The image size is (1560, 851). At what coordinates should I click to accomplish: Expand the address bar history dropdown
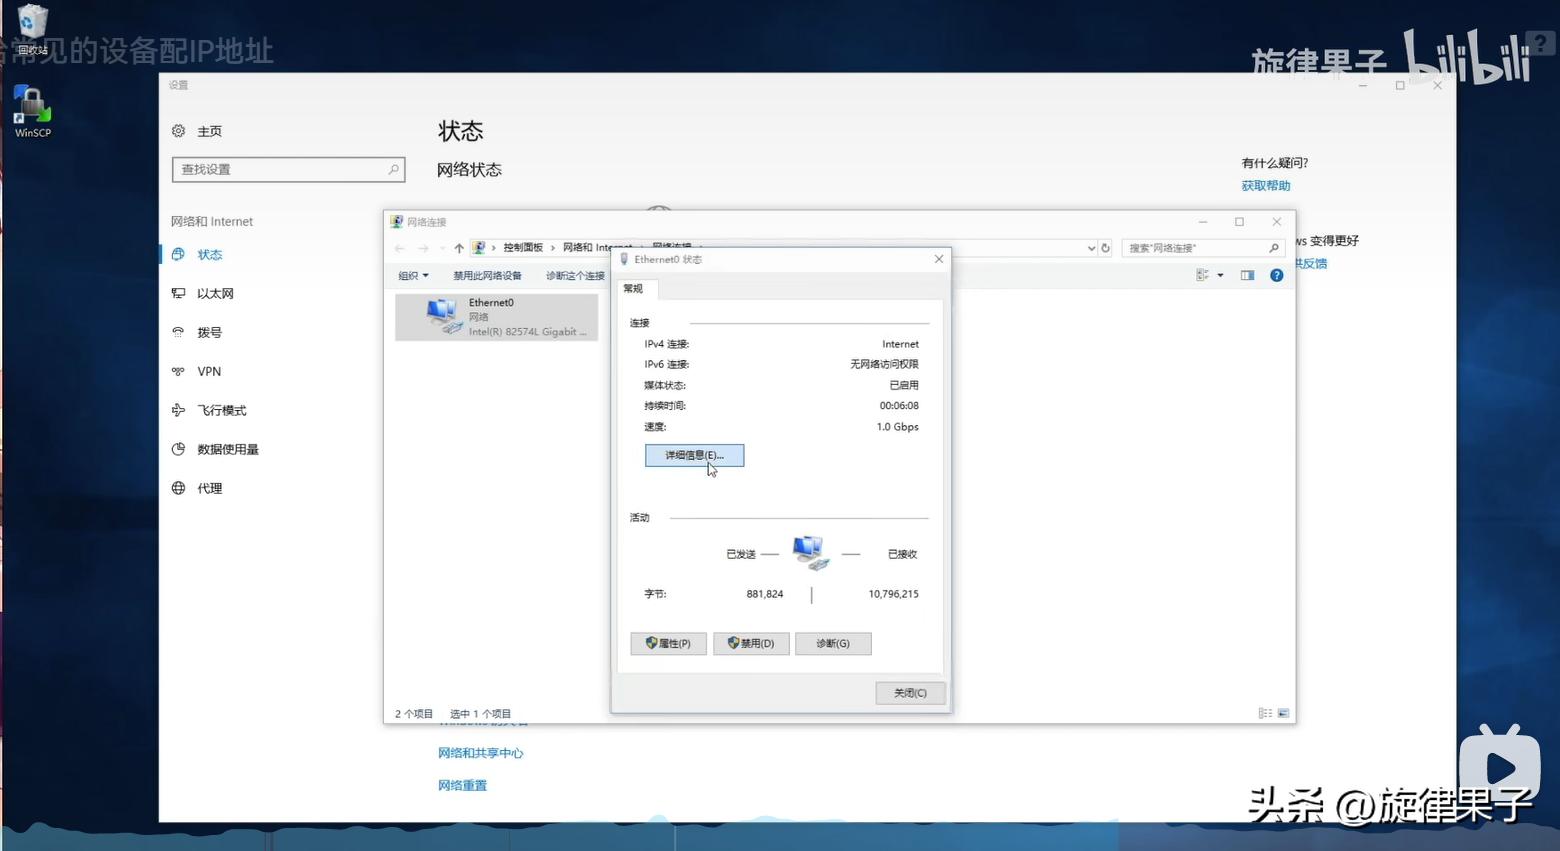tap(1090, 248)
